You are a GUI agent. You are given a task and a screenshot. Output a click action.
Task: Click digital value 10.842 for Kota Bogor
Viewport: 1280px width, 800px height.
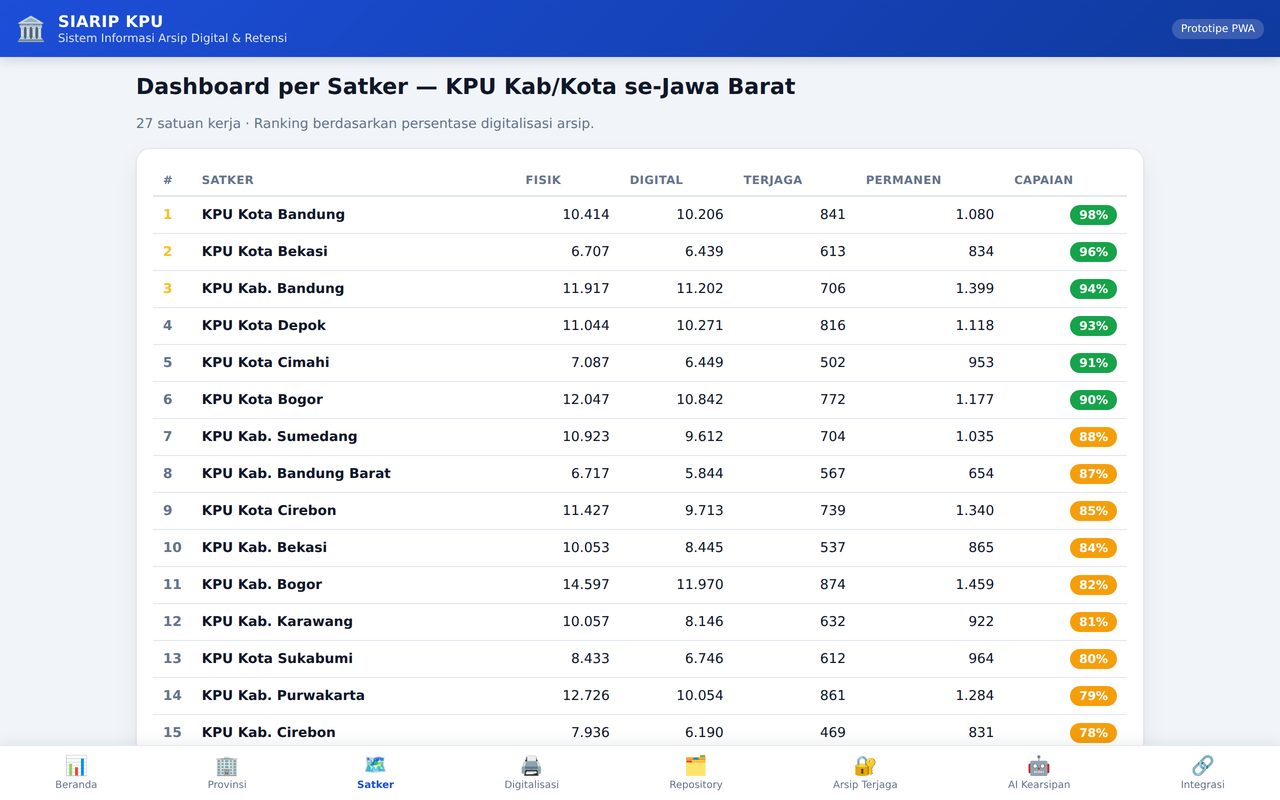(700, 400)
